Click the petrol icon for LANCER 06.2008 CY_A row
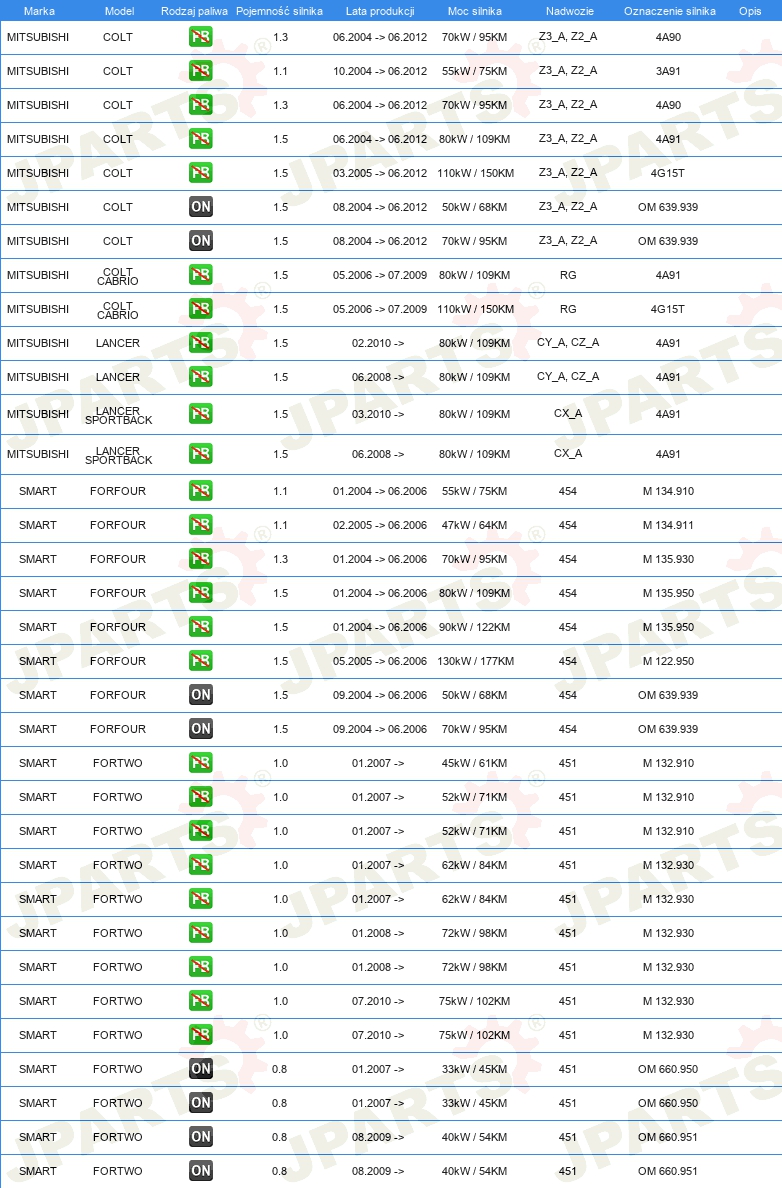 201,377
